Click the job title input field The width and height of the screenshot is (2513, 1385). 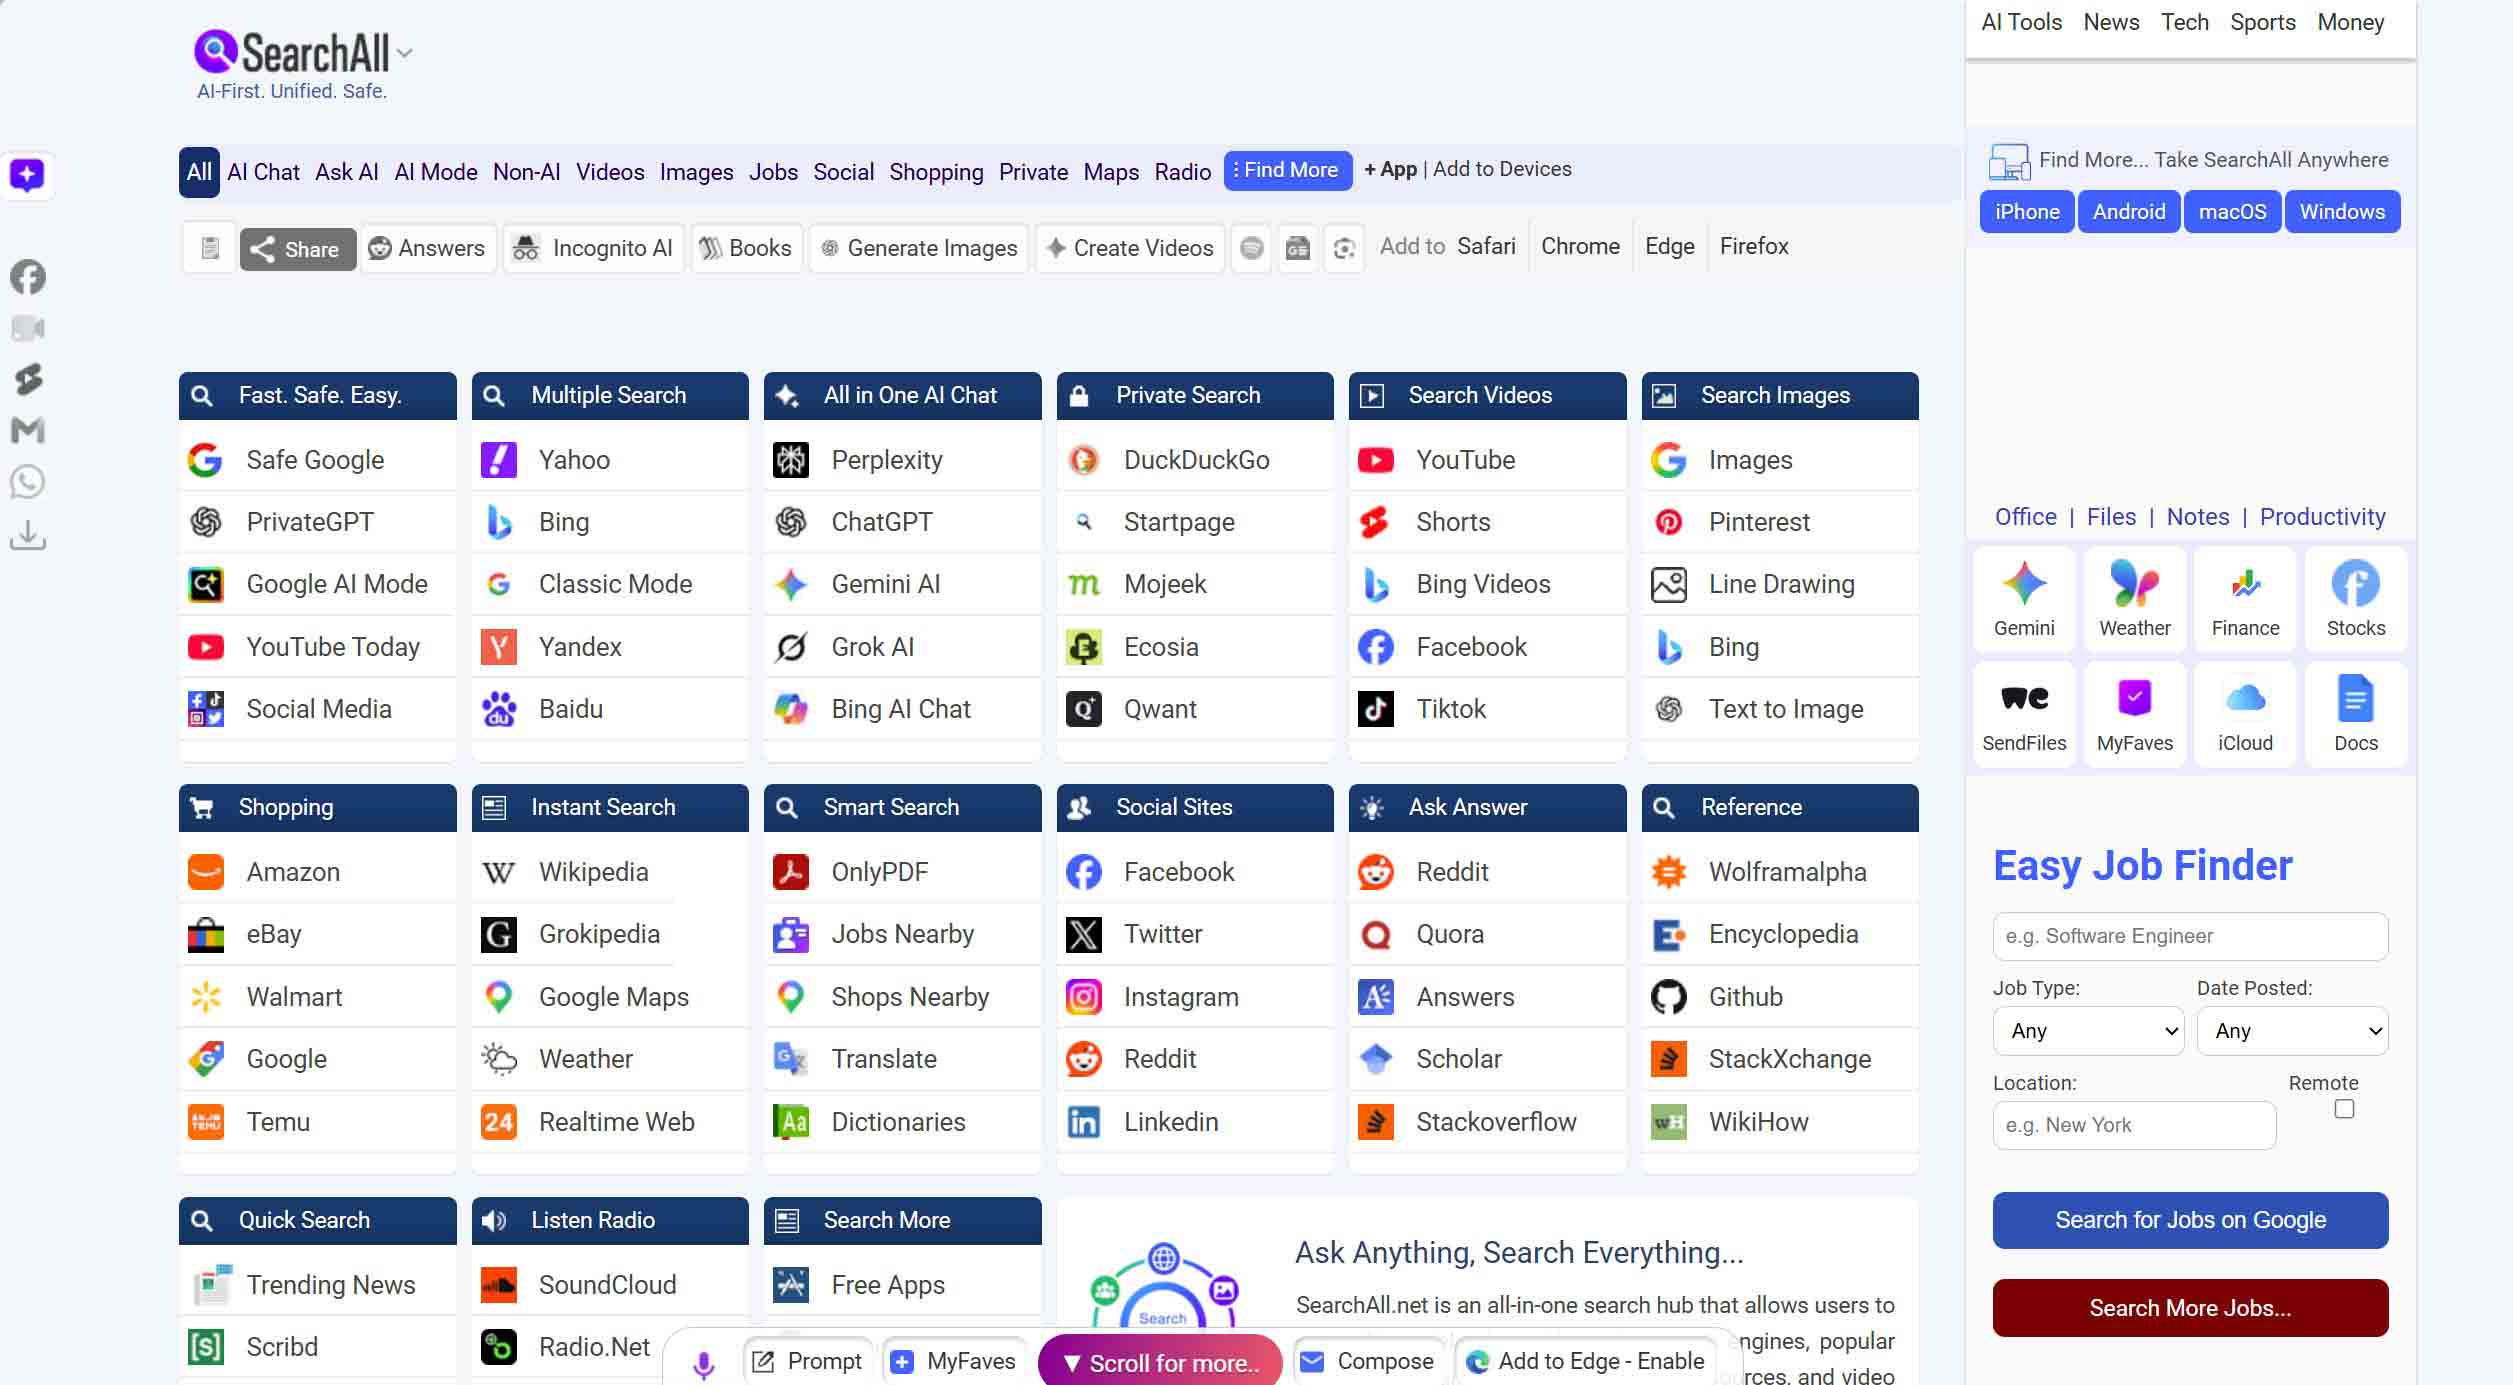[x=2190, y=936]
